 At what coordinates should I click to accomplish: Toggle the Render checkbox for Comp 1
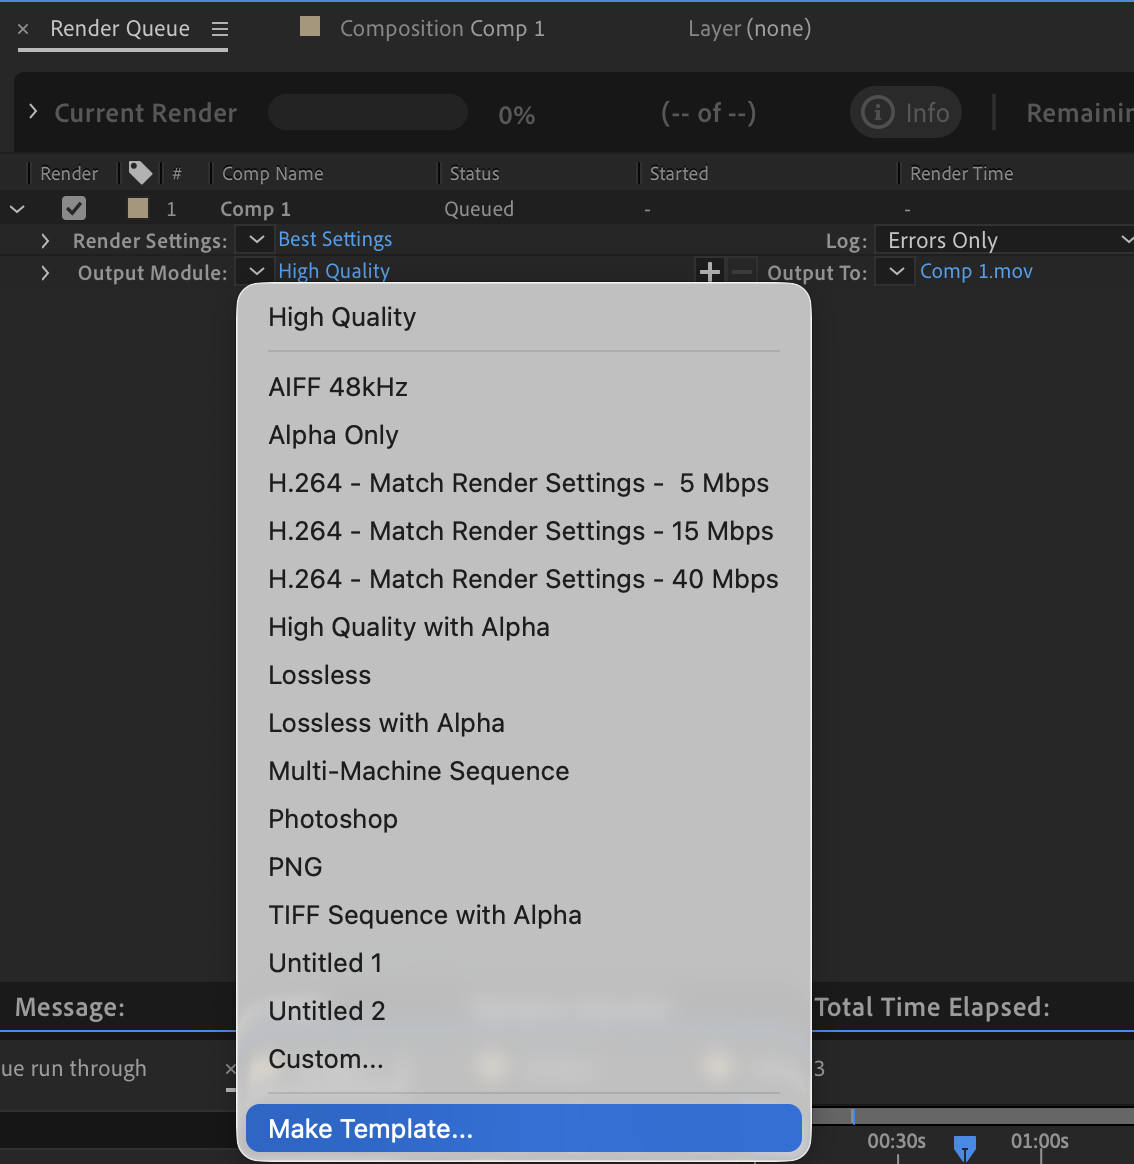pyautogui.click(x=74, y=208)
